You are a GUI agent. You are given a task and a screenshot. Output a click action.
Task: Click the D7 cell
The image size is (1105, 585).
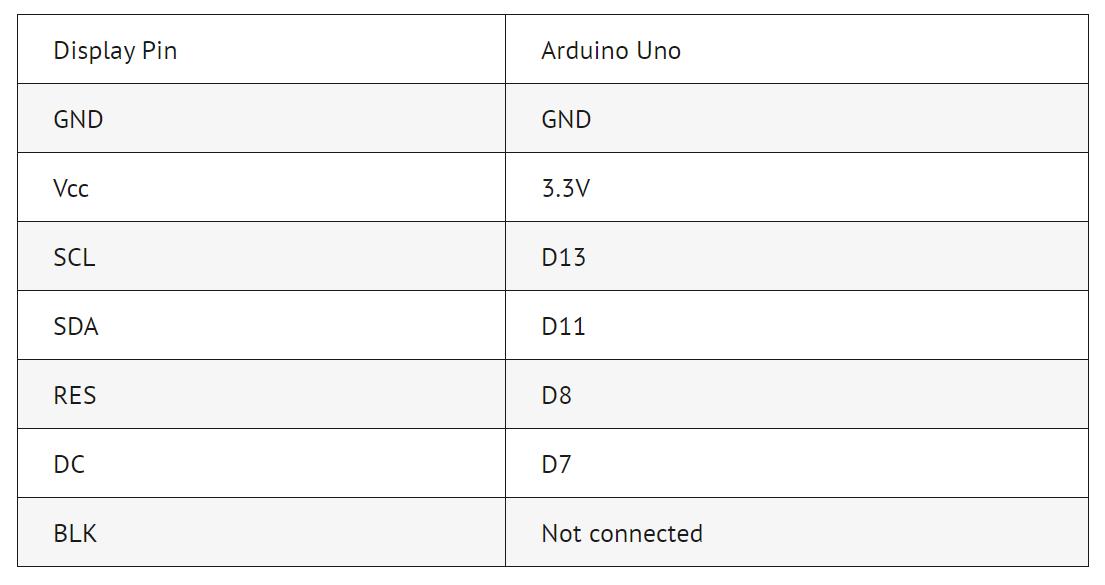point(797,464)
